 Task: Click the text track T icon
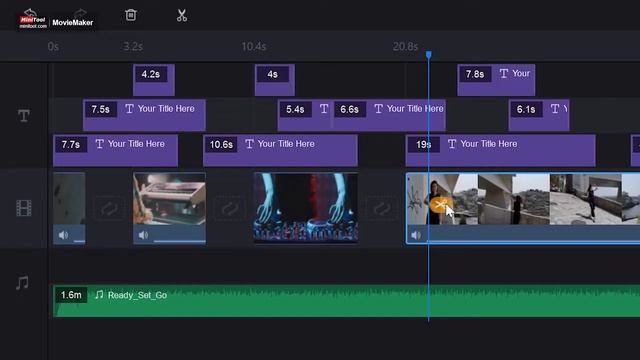tap(24, 116)
